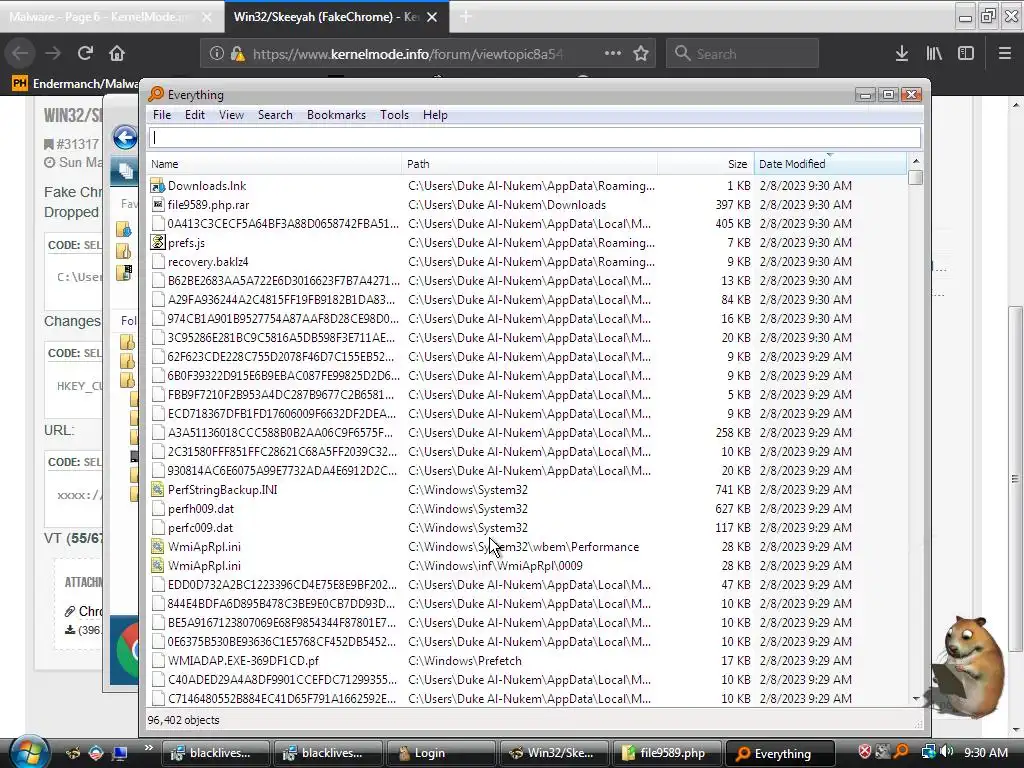This screenshot has height=768, width=1024.
Task: Sort results by Size column
Action: [706, 164]
